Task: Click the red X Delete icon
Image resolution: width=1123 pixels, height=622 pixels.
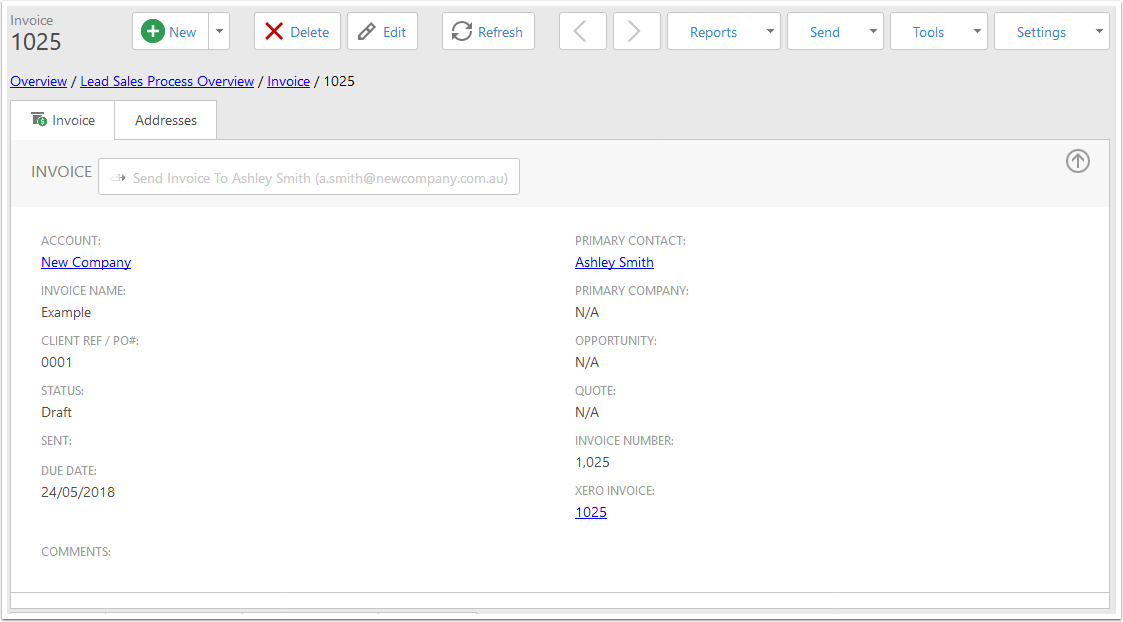Action: click(274, 32)
